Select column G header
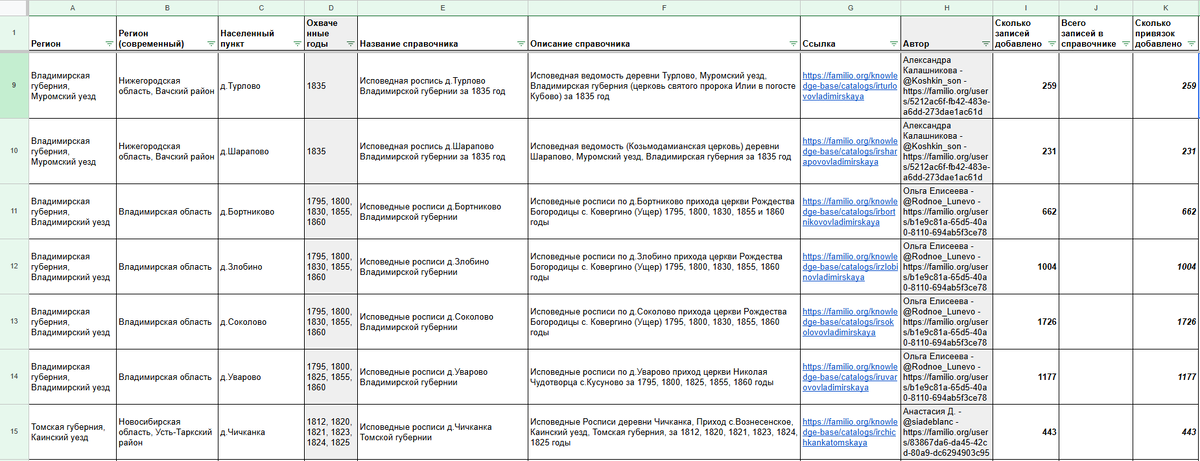The height and width of the screenshot is (461, 1200). 848,7
